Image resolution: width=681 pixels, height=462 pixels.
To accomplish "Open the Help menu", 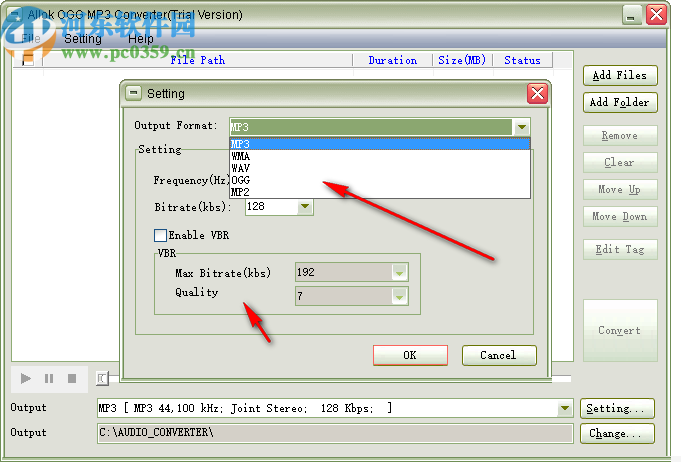I will point(140,39).
